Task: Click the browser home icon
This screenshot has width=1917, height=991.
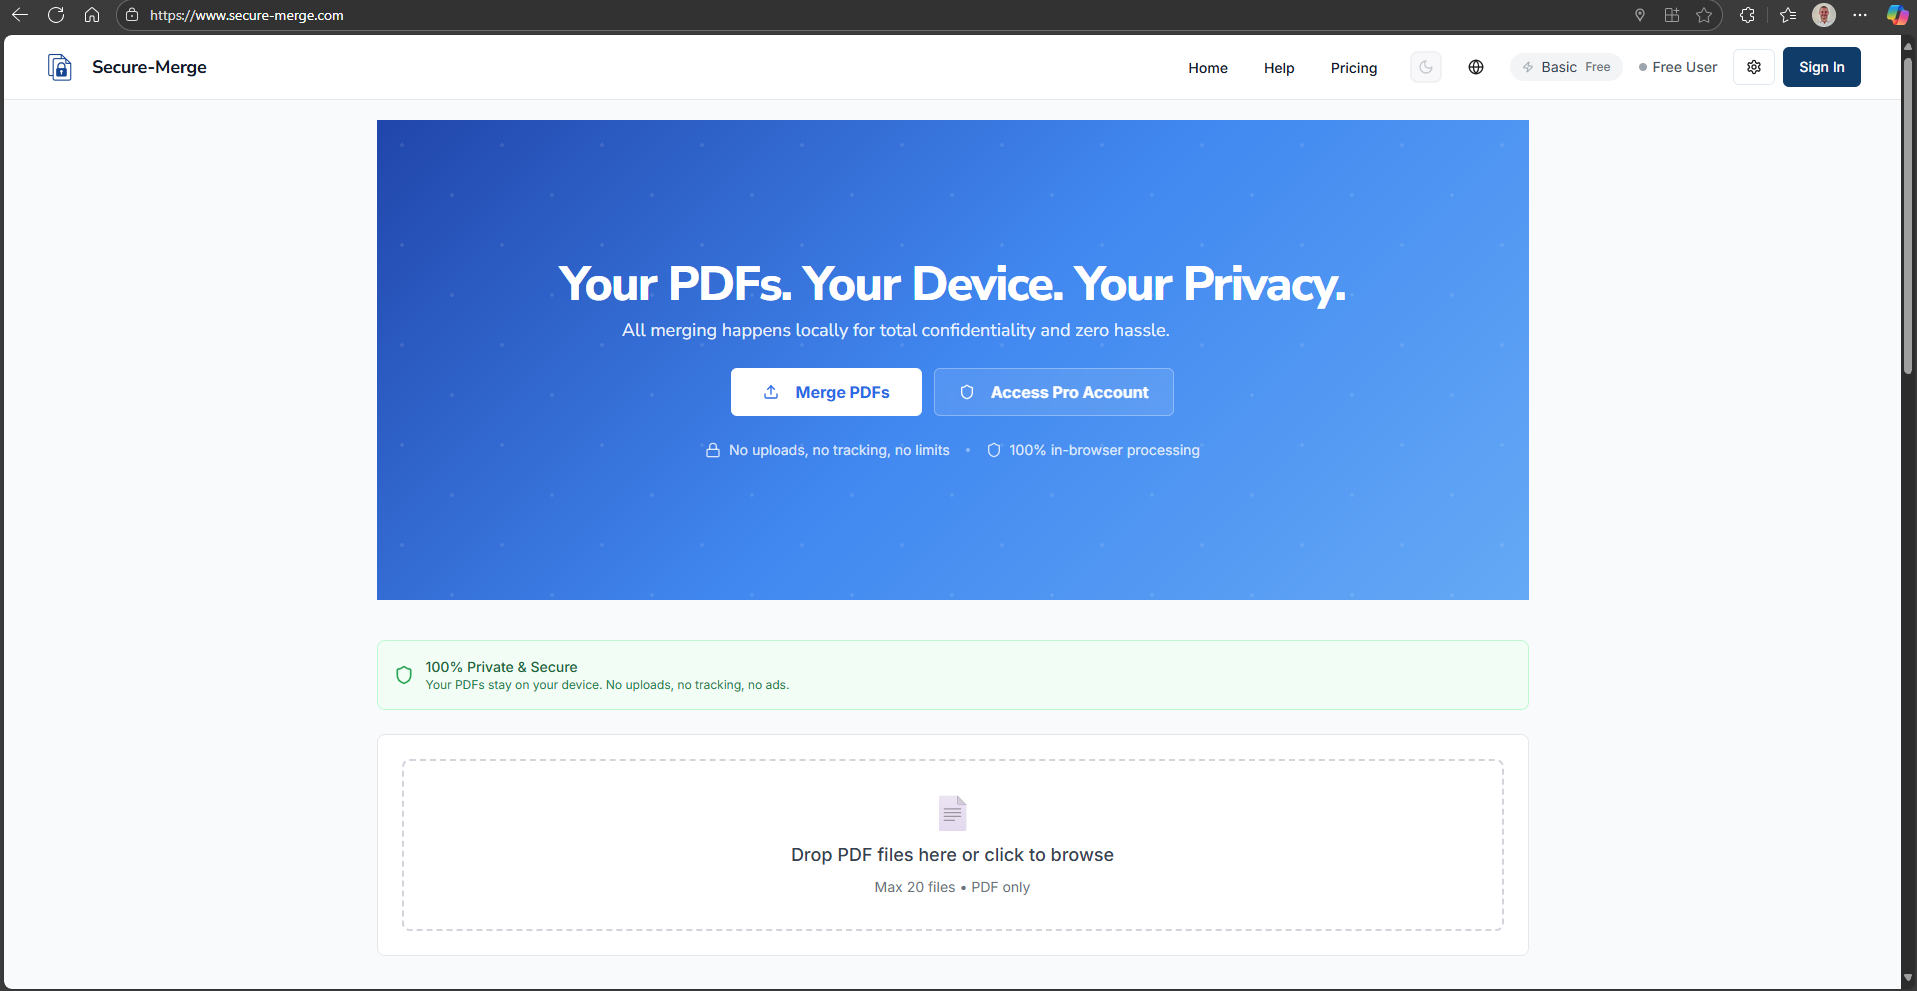Action: tap(92, 15)
